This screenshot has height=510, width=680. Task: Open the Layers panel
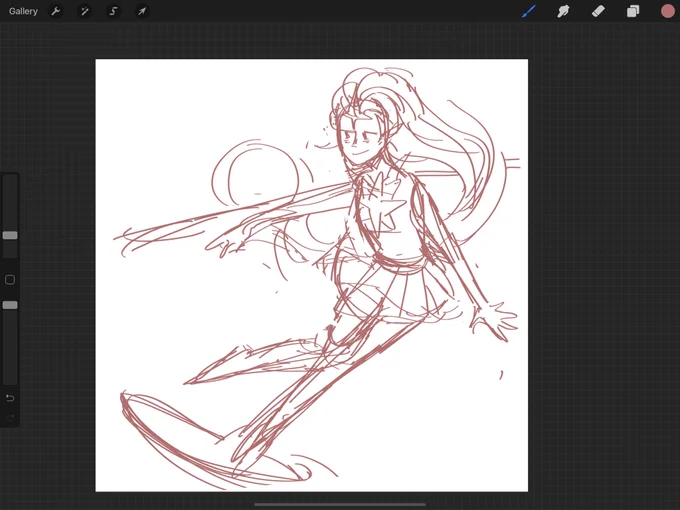pos(633,11)
